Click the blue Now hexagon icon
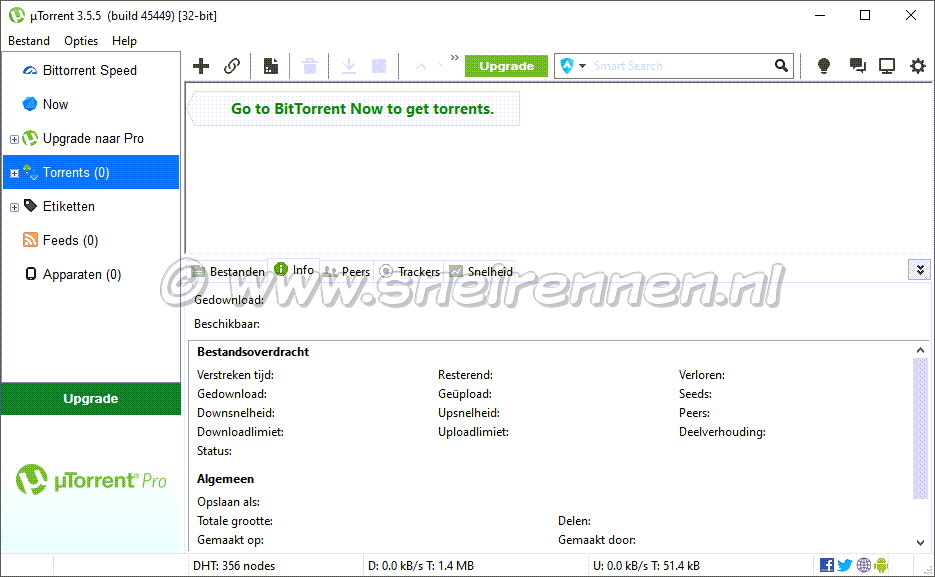 30,104
